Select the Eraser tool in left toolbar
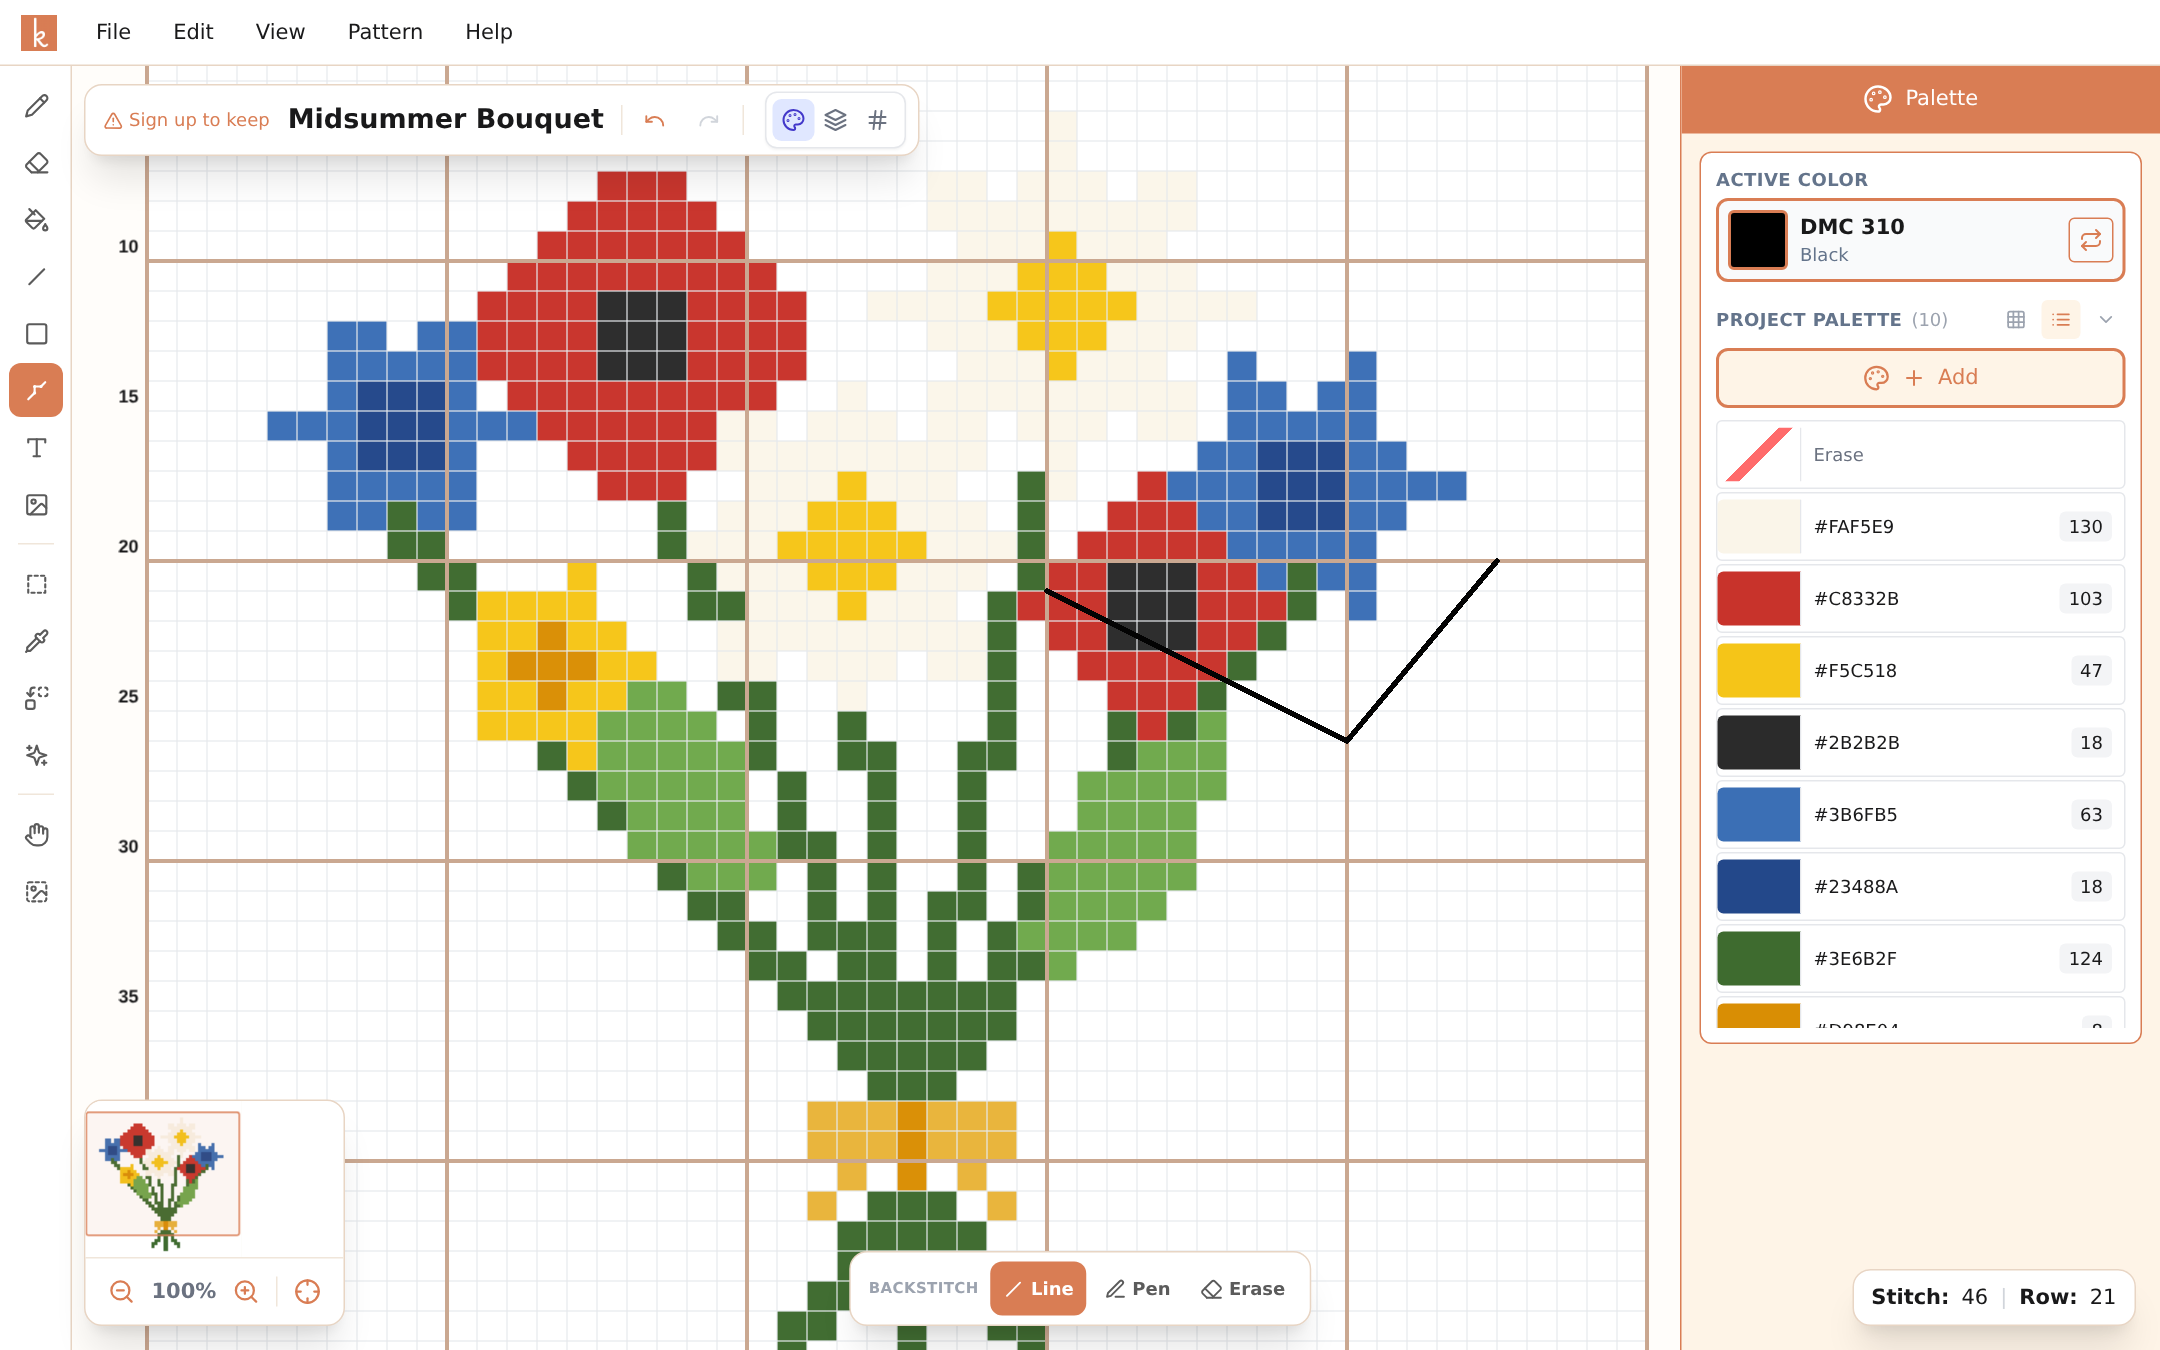This screenshot has width=2160, height=1350. tap(37, 163)
